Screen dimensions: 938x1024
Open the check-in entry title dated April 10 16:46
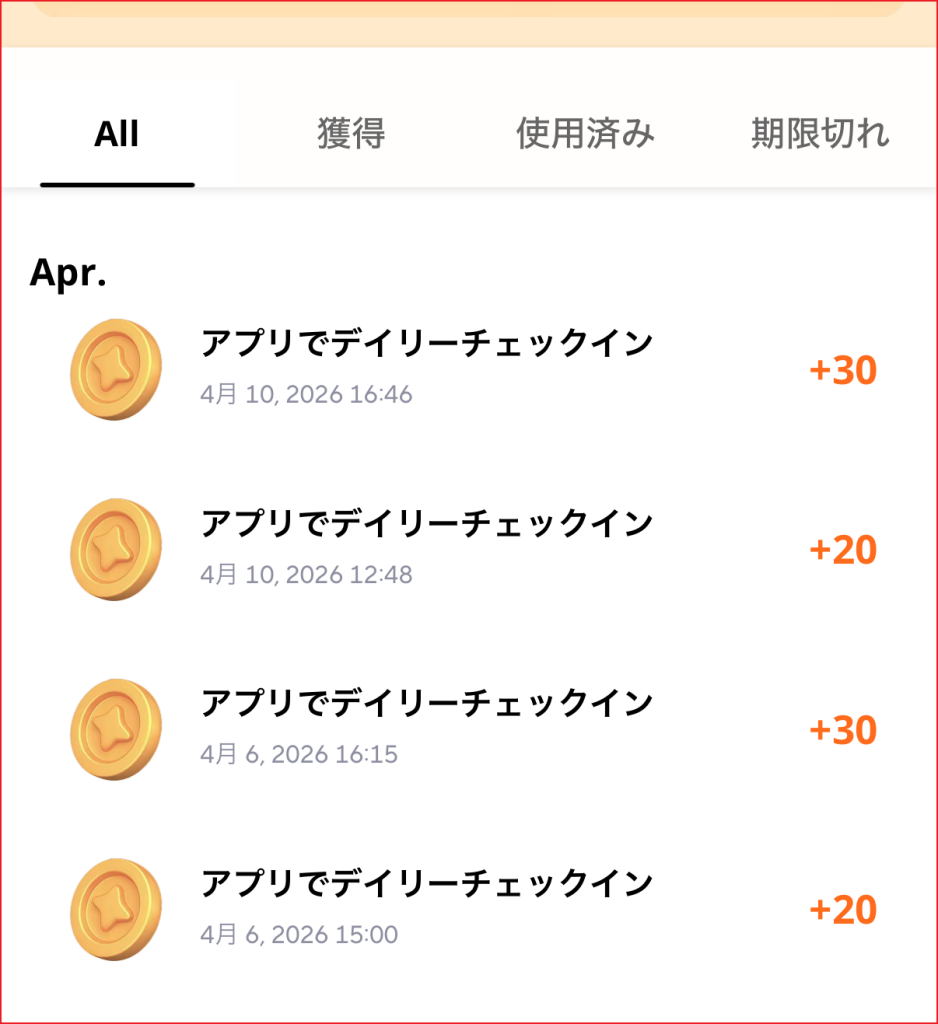point(427,344)
